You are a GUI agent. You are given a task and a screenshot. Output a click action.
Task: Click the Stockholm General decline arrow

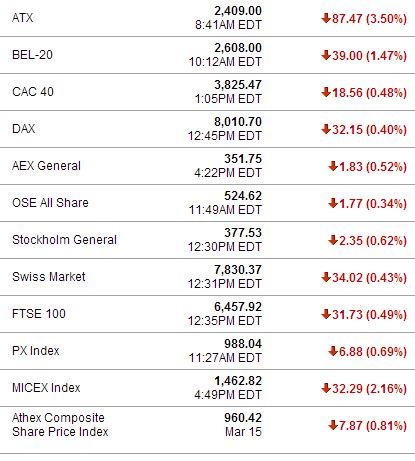333,240
